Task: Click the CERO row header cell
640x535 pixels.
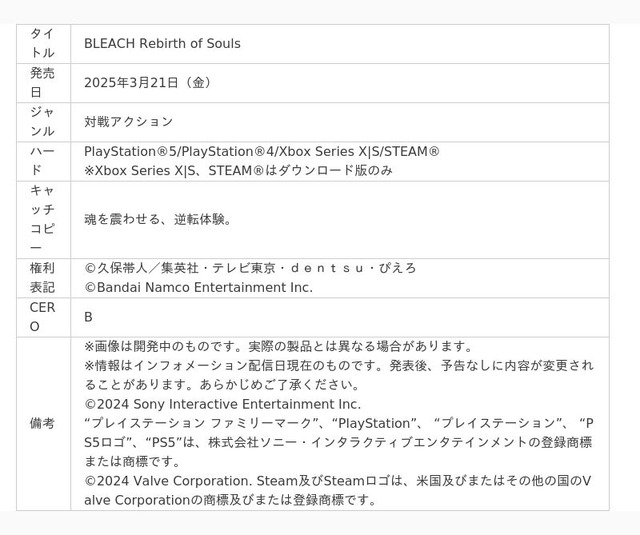Action: click(x=43, y=317)
